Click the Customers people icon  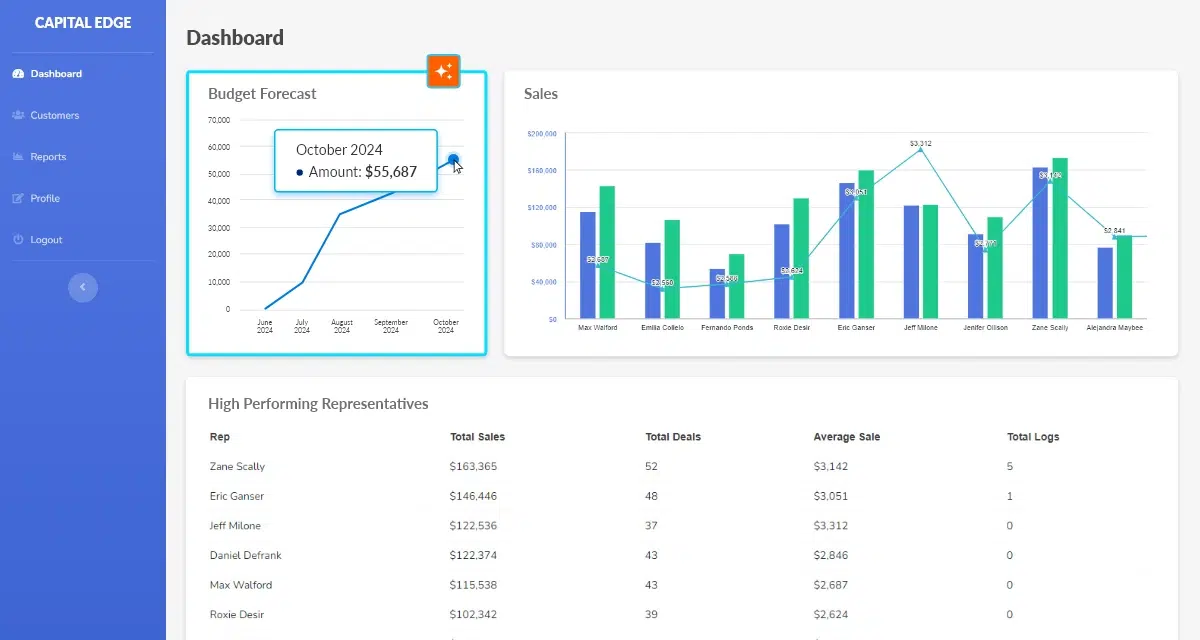[x=18, y=116]
